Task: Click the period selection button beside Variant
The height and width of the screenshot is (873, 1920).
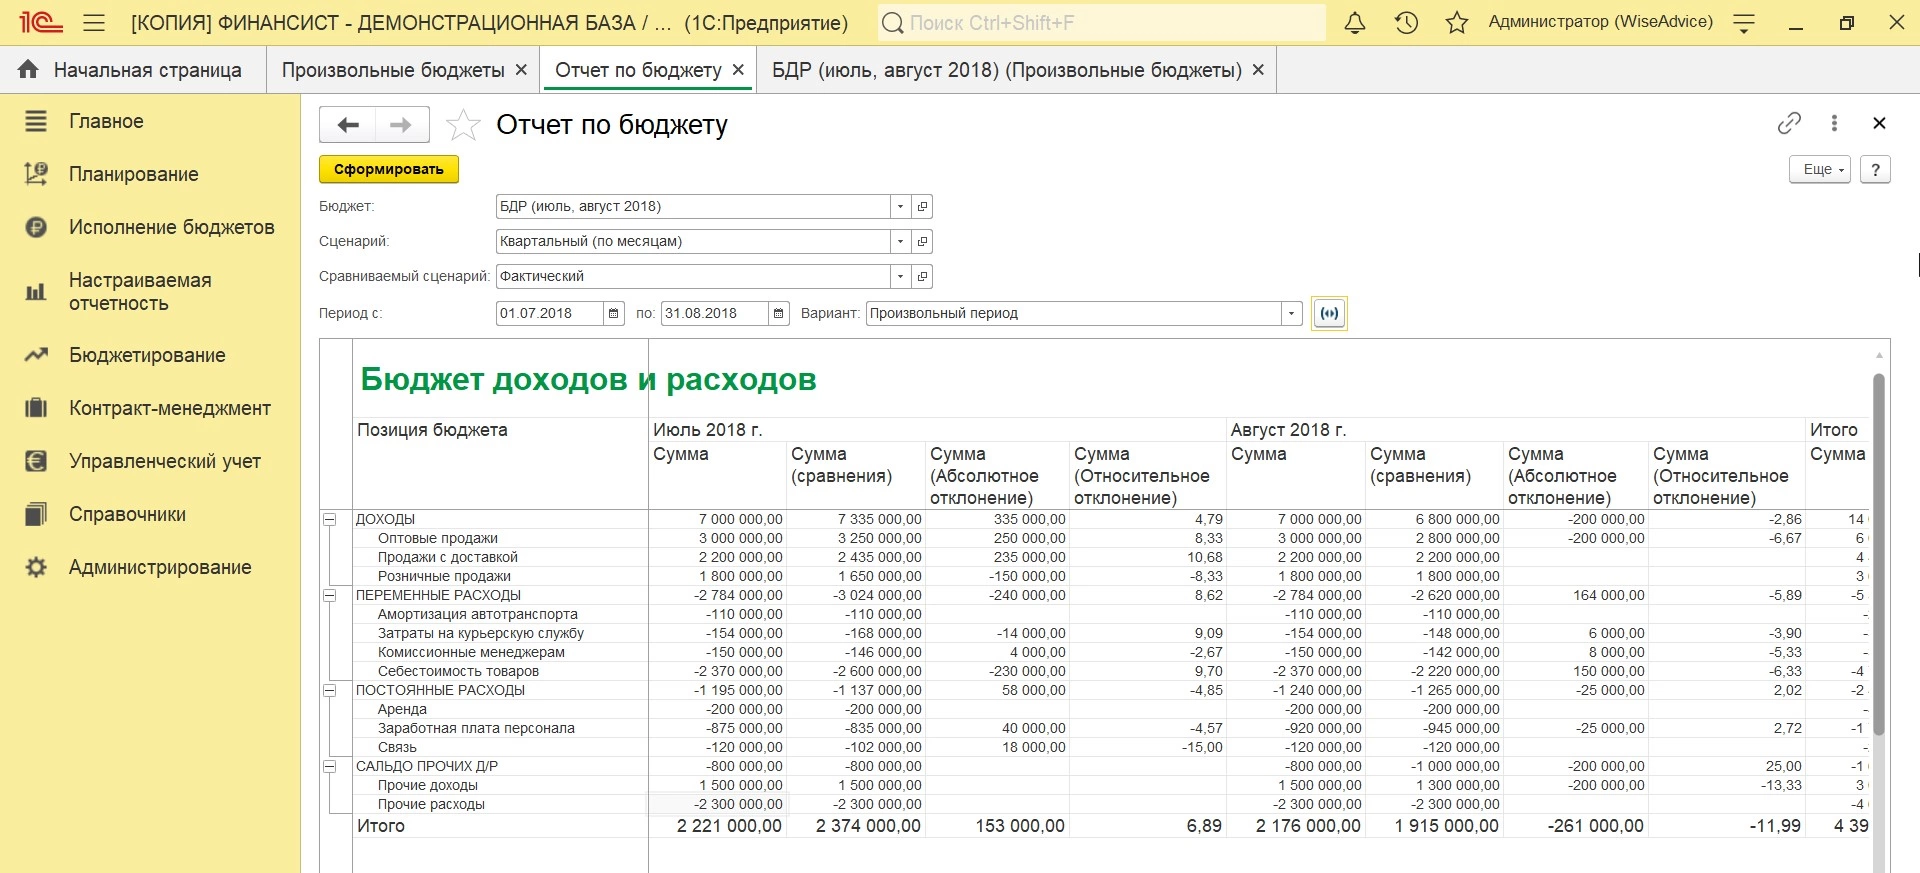Action: [1329, 314]
